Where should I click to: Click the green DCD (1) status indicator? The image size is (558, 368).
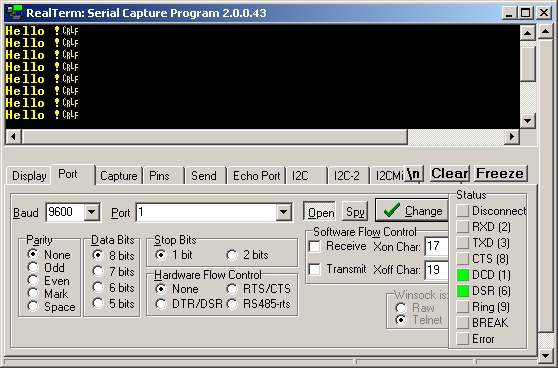click(x=463, y=275)
